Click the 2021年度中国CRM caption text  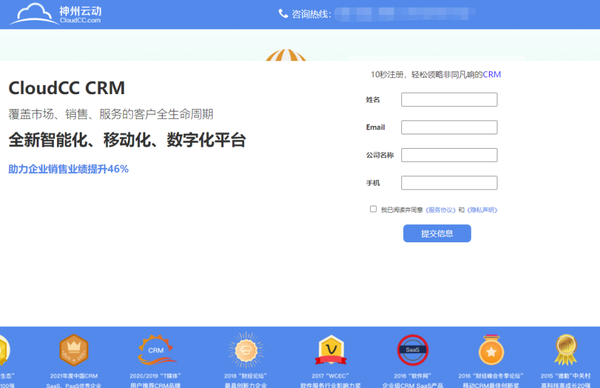(74, 376)
